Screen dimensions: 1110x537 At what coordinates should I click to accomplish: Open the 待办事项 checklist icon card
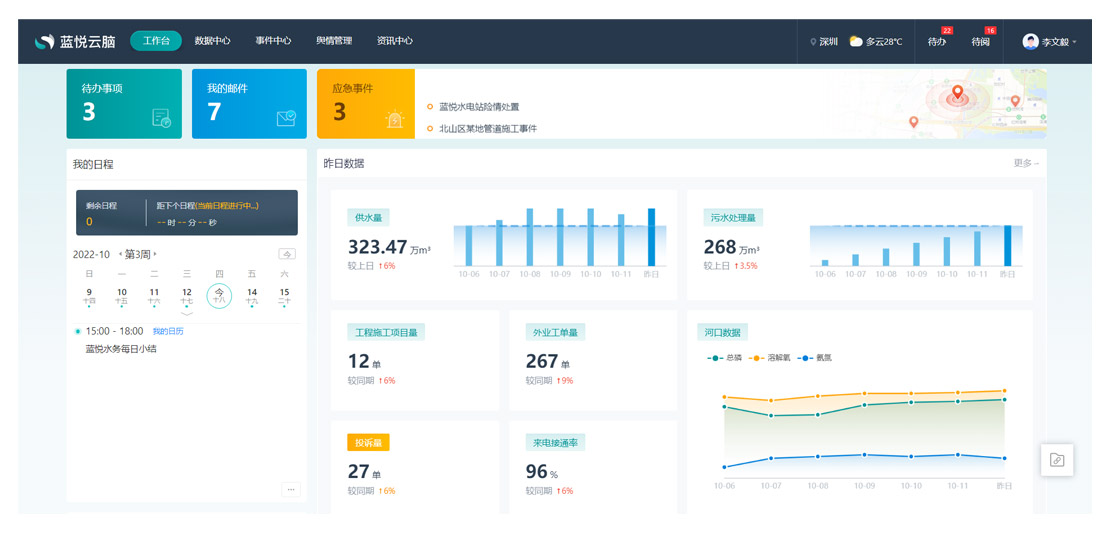coord(161,118)
